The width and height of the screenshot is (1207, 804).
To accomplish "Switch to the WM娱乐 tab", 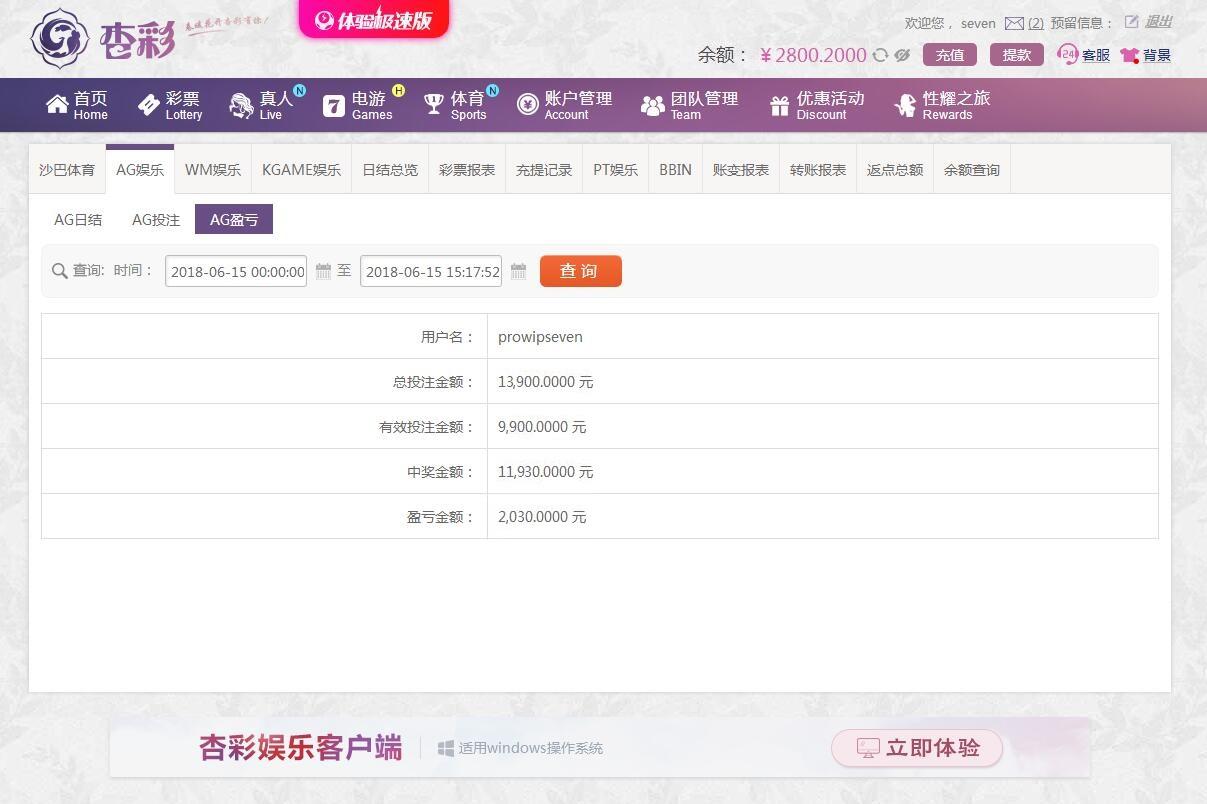I will (x=213, y=170).
